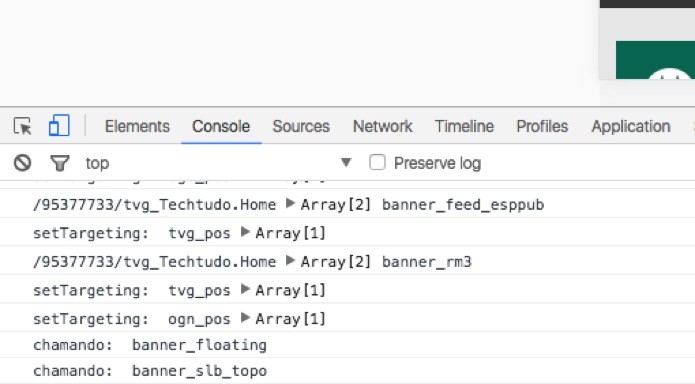Screen dimensions: 695x384
Task: Expand Array[2] next to banner_rm3
Action: 290,260
